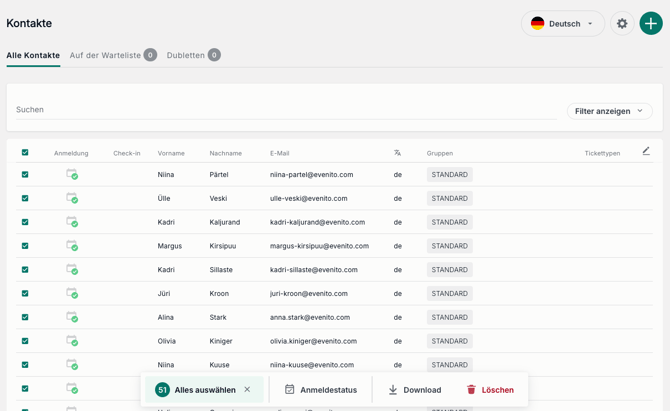Click registration status icon for Niina Pärtel

click(72, 174)
